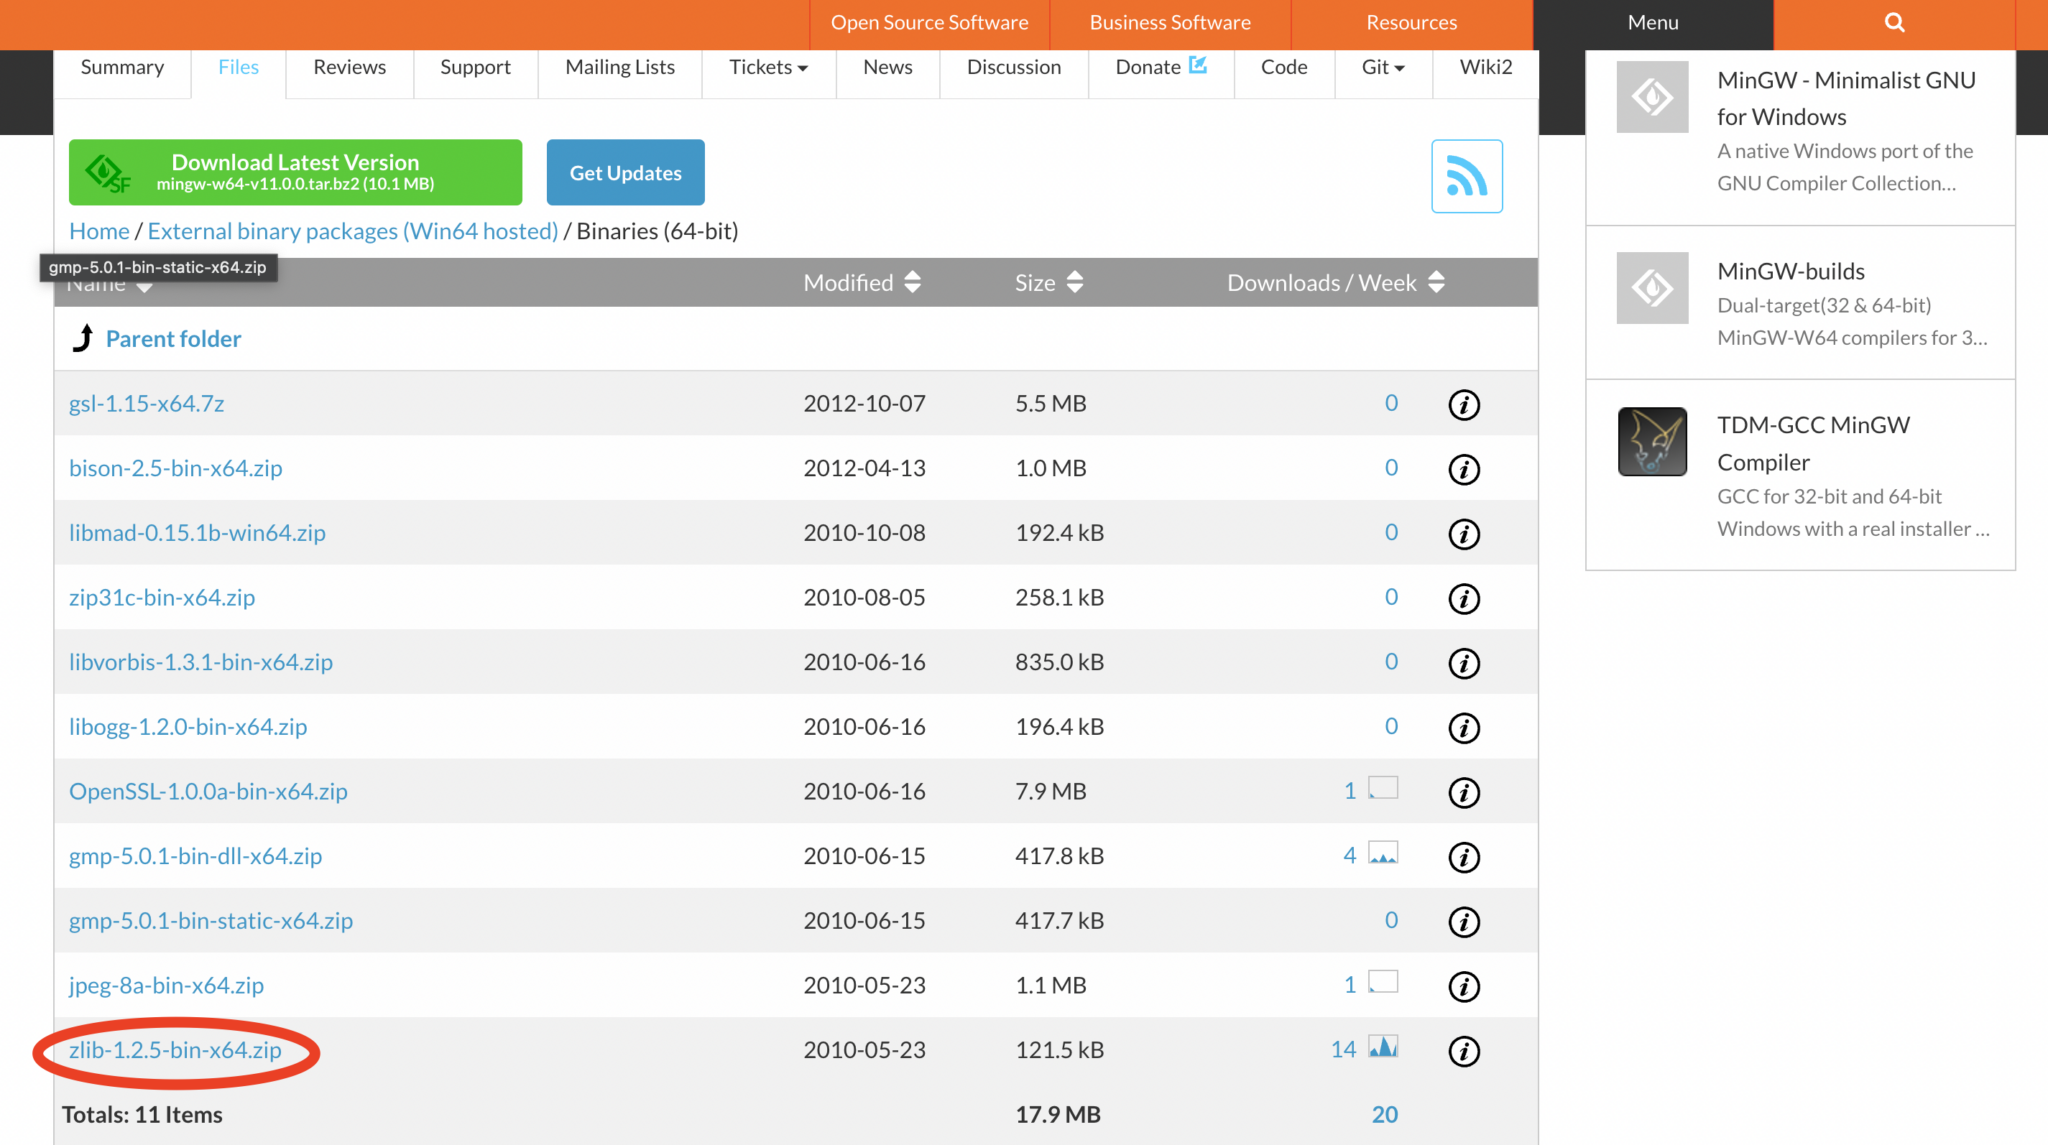Image resolution: width=2048 pixels, height=1145 pixels.
Task: Show info for libmad-0.15.1b-win64.zip
Action: pyautogui.click(x=1464, y=534)
